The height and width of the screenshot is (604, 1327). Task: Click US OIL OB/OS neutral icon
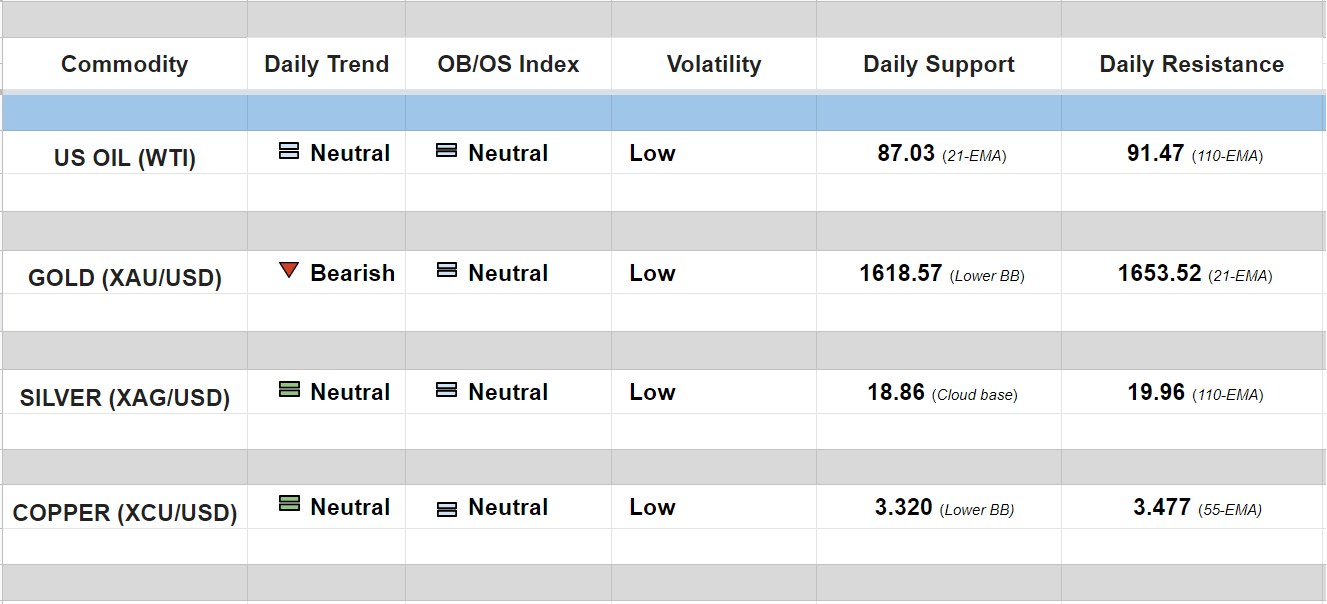click(x=447, y=152)
